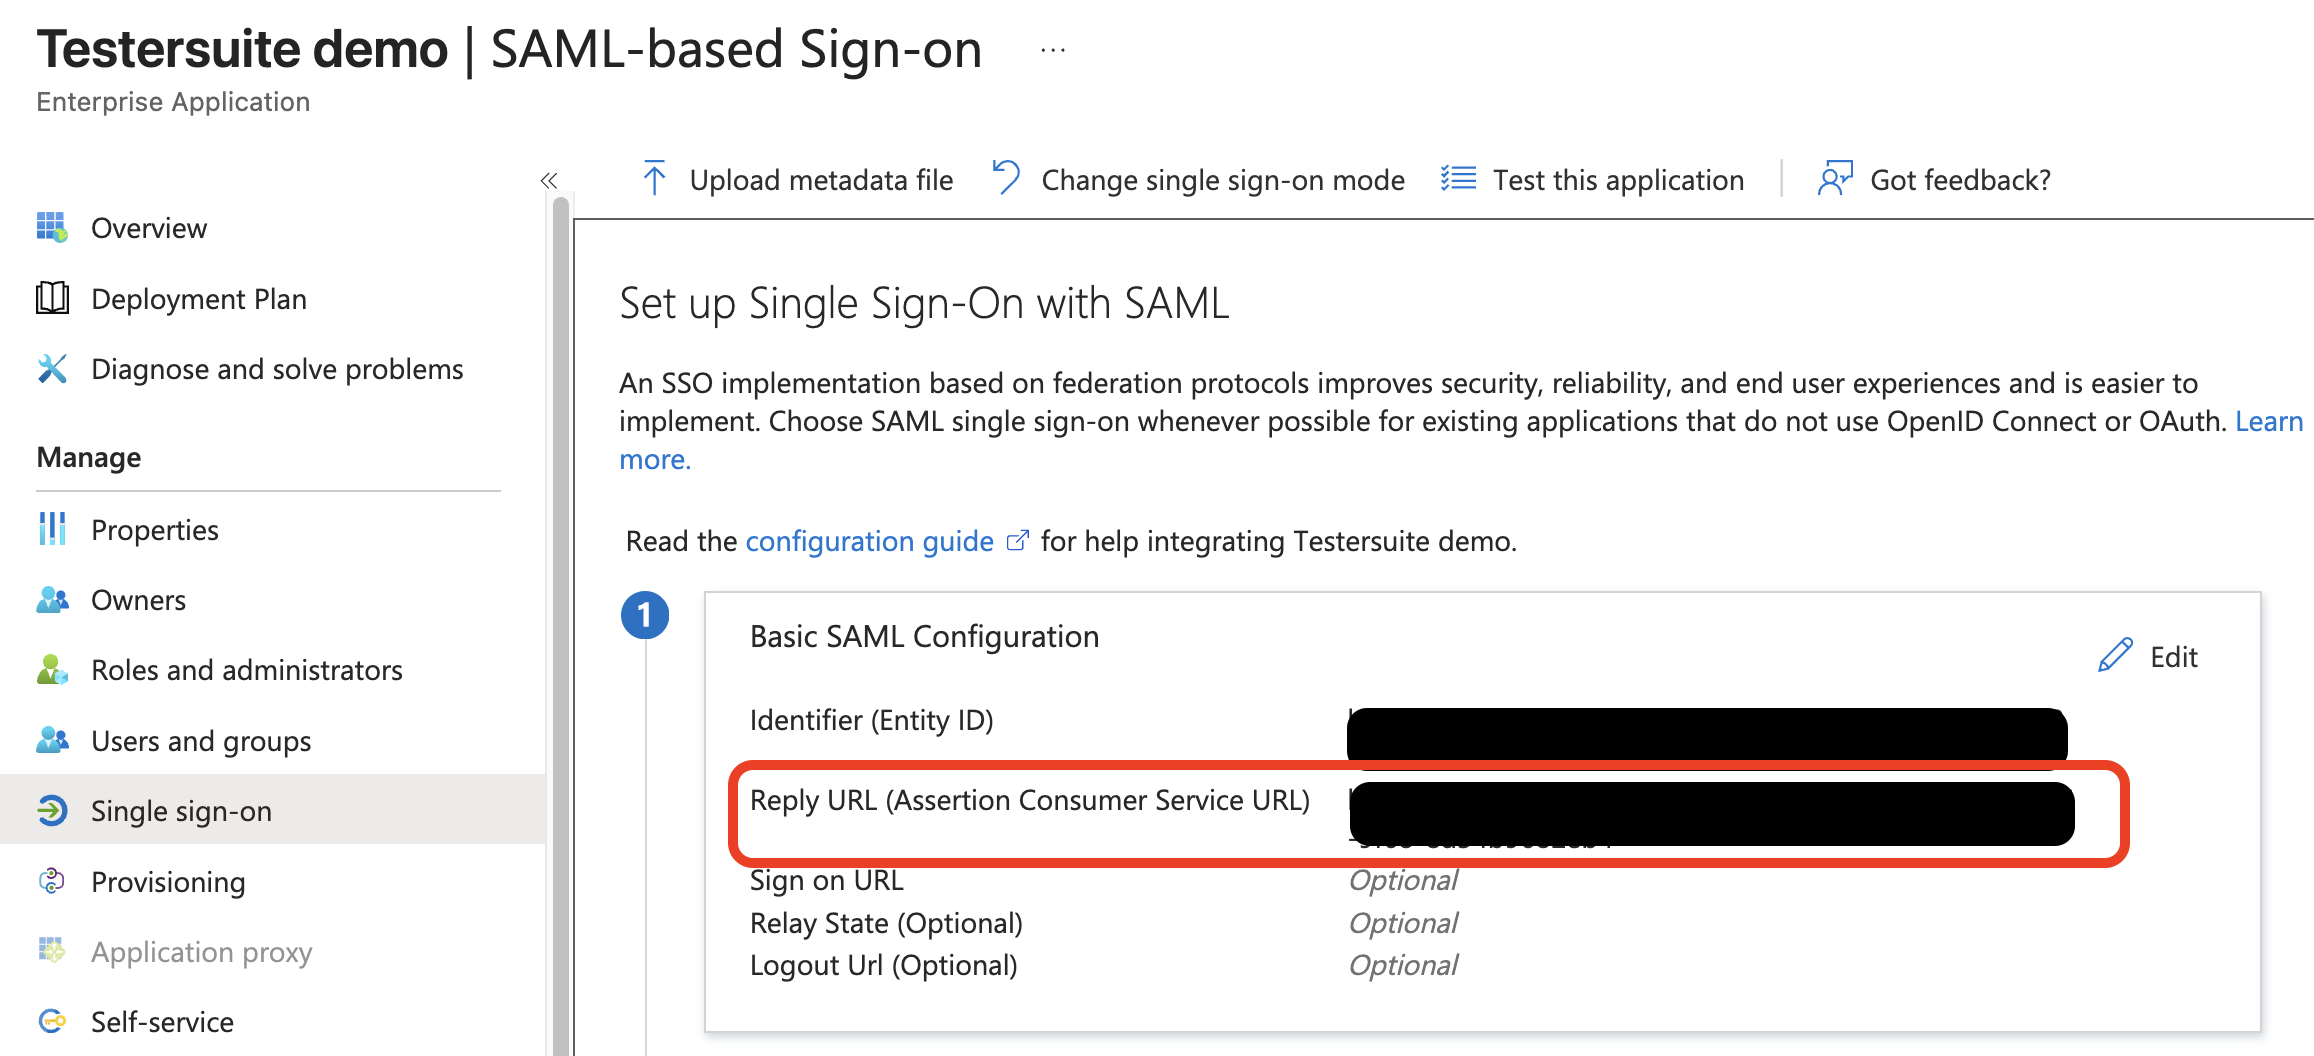Click the Overview grid icon

coord(52,228)
